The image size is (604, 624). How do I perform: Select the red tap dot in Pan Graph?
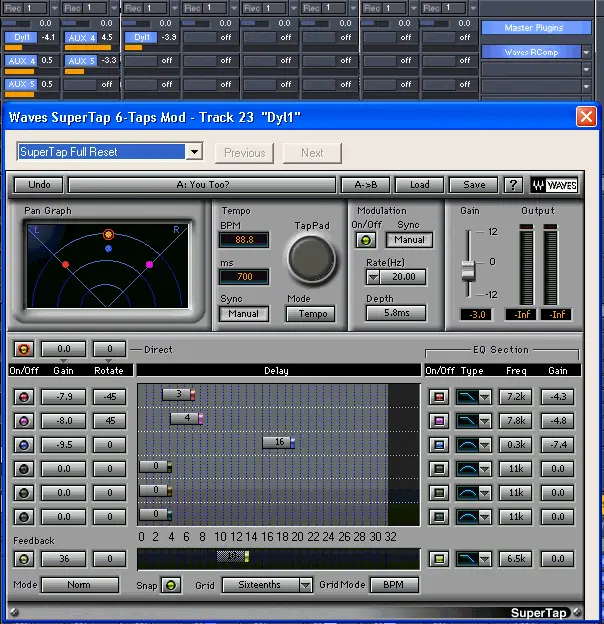tap(66, 265)
